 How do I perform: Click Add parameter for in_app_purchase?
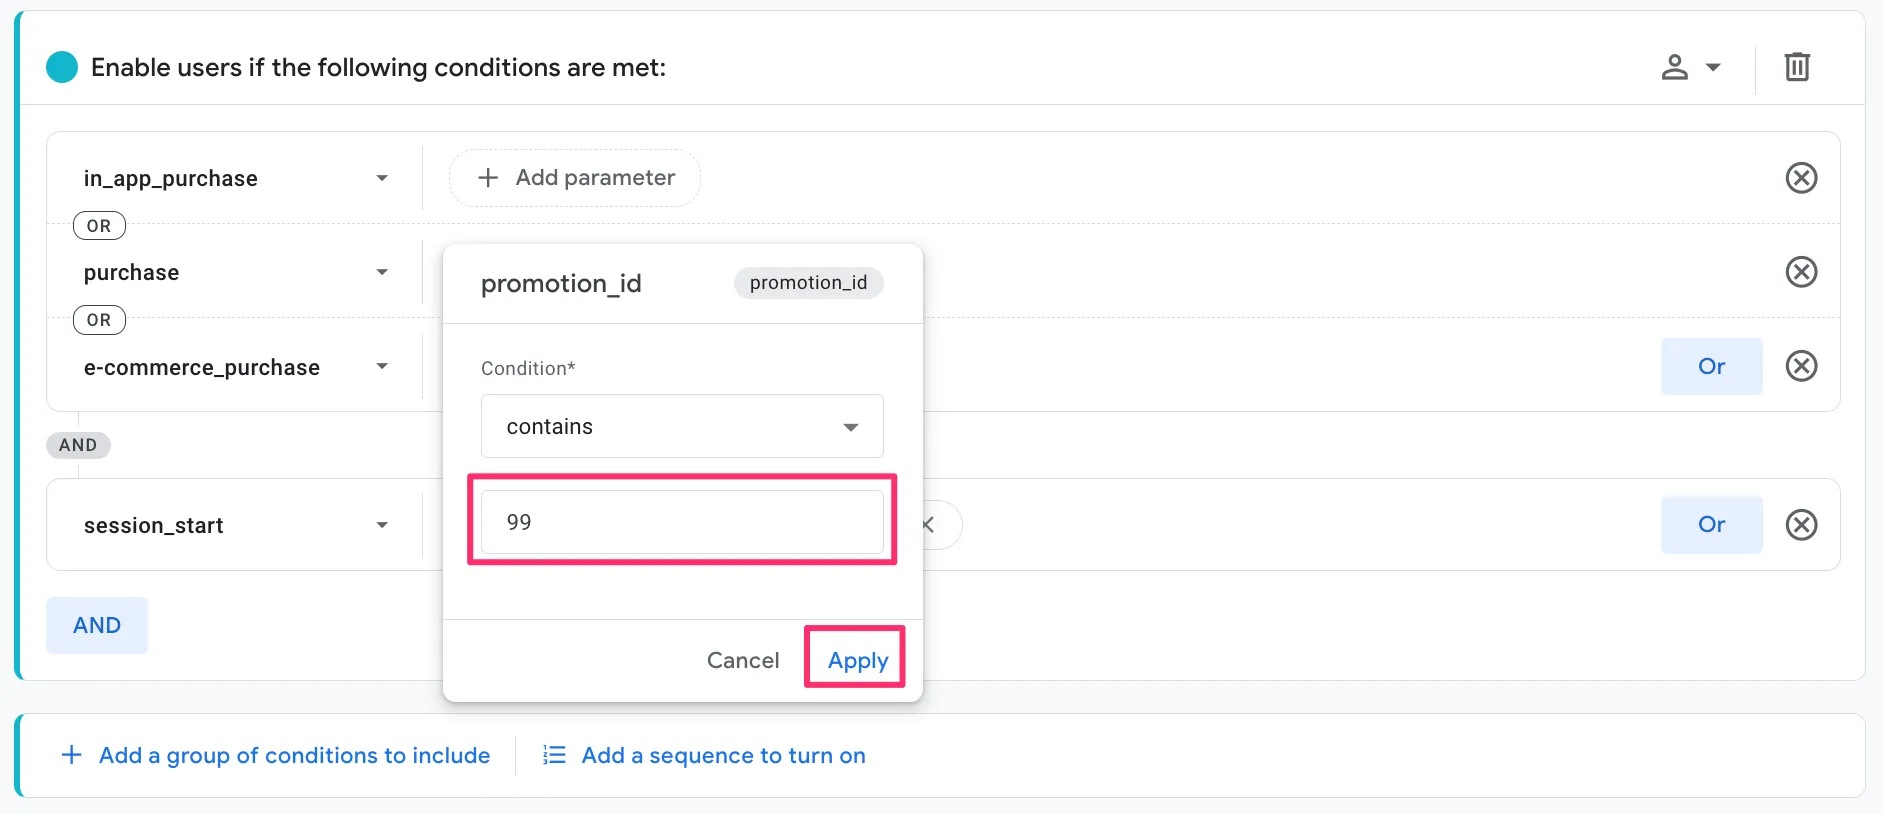coord(575,178)
